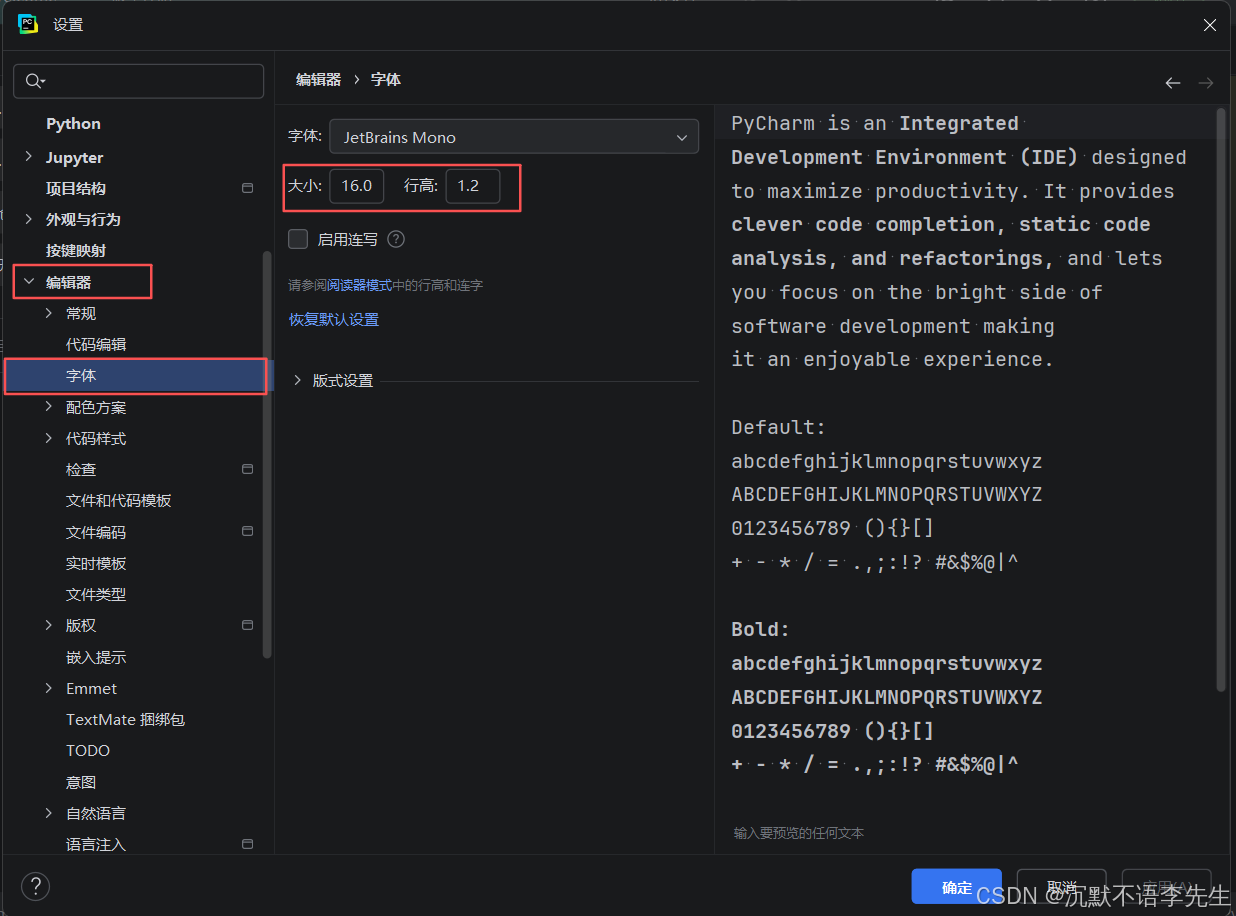Click the 大小 font size field

(x=357, y=186)
